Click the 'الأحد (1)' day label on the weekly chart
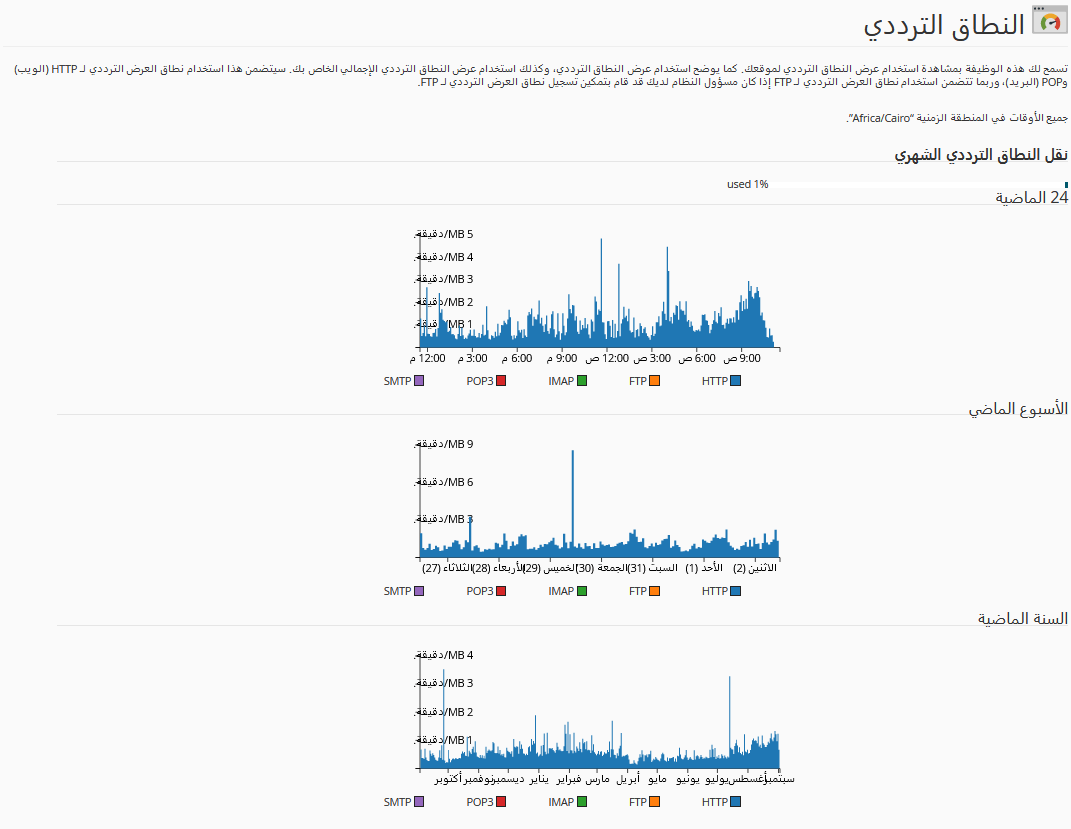 coord(704,568)
